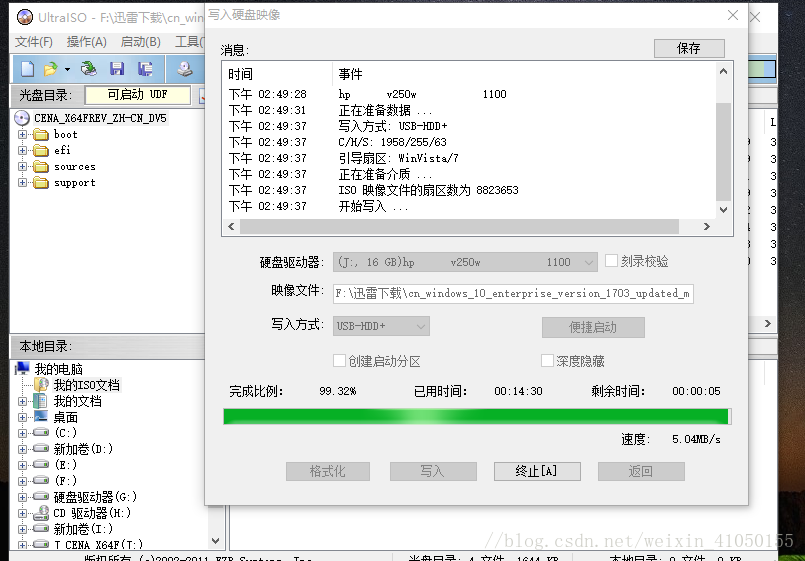Select the 桌面 desktop icon
Screen dimensions: 805x561
[41, 417]
